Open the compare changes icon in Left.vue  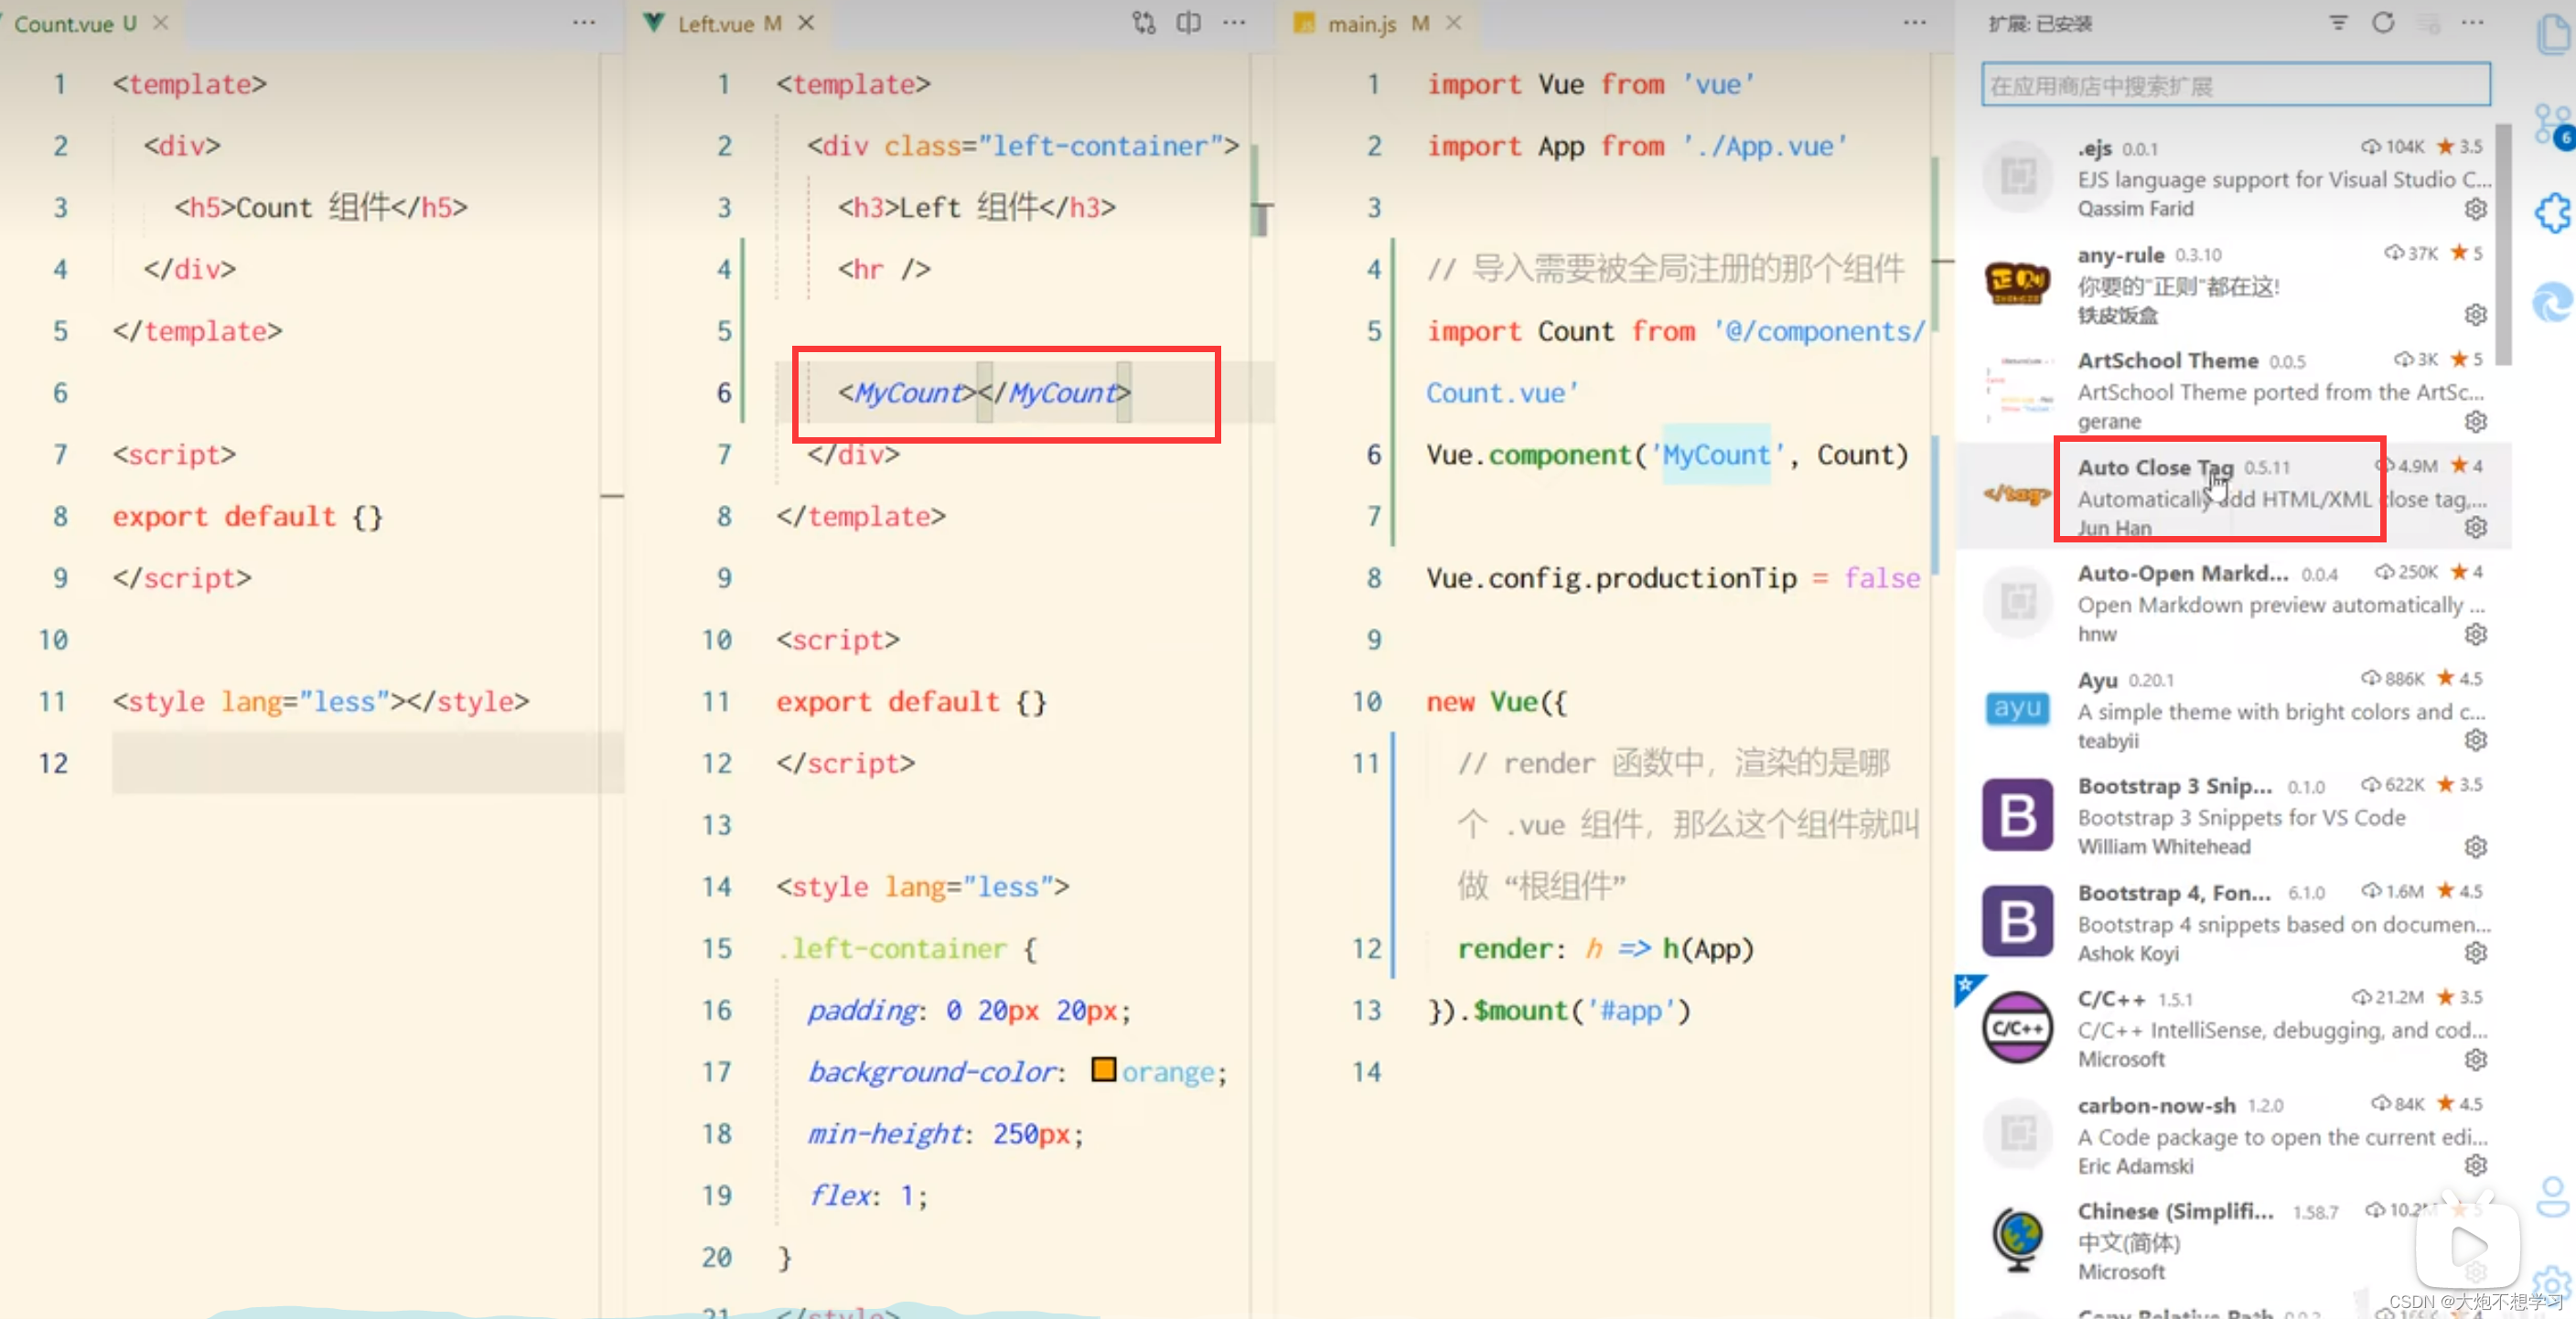tap(1144, 22)
